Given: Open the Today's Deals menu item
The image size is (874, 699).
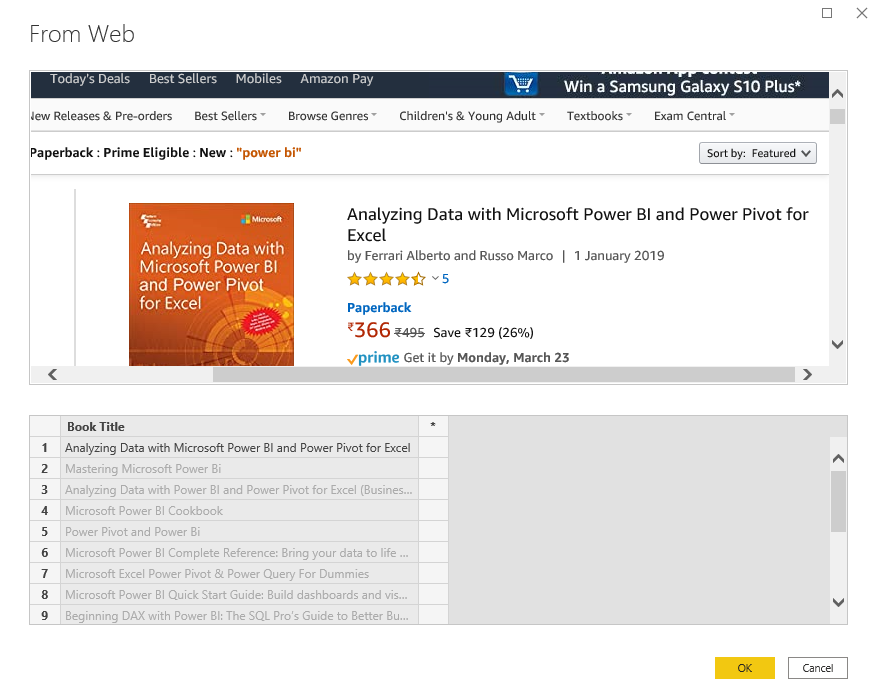Looking at the screenshot, I should click(90, 79).
